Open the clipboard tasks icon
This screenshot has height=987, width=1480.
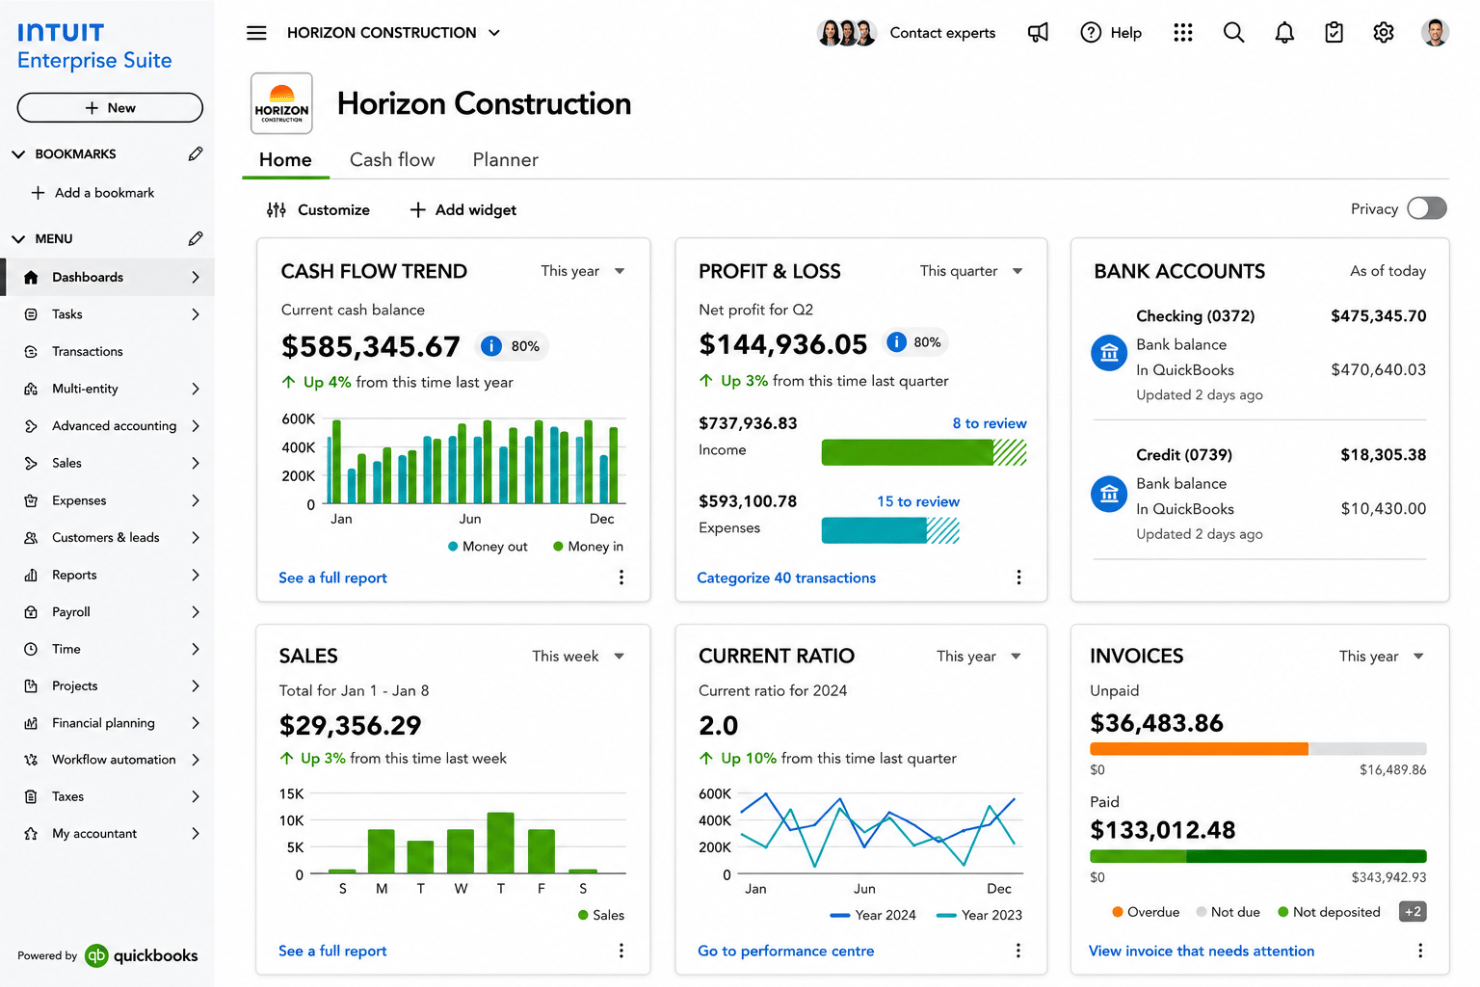click(x=1334, y=33)
